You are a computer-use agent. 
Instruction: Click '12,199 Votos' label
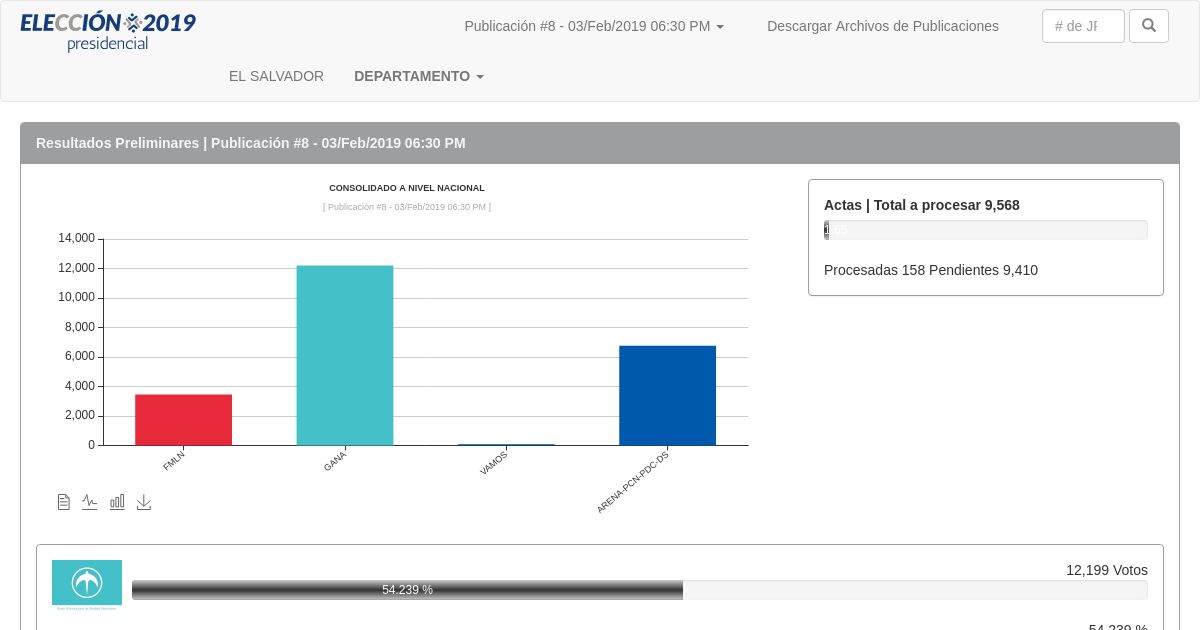(x=1107, y=570)
